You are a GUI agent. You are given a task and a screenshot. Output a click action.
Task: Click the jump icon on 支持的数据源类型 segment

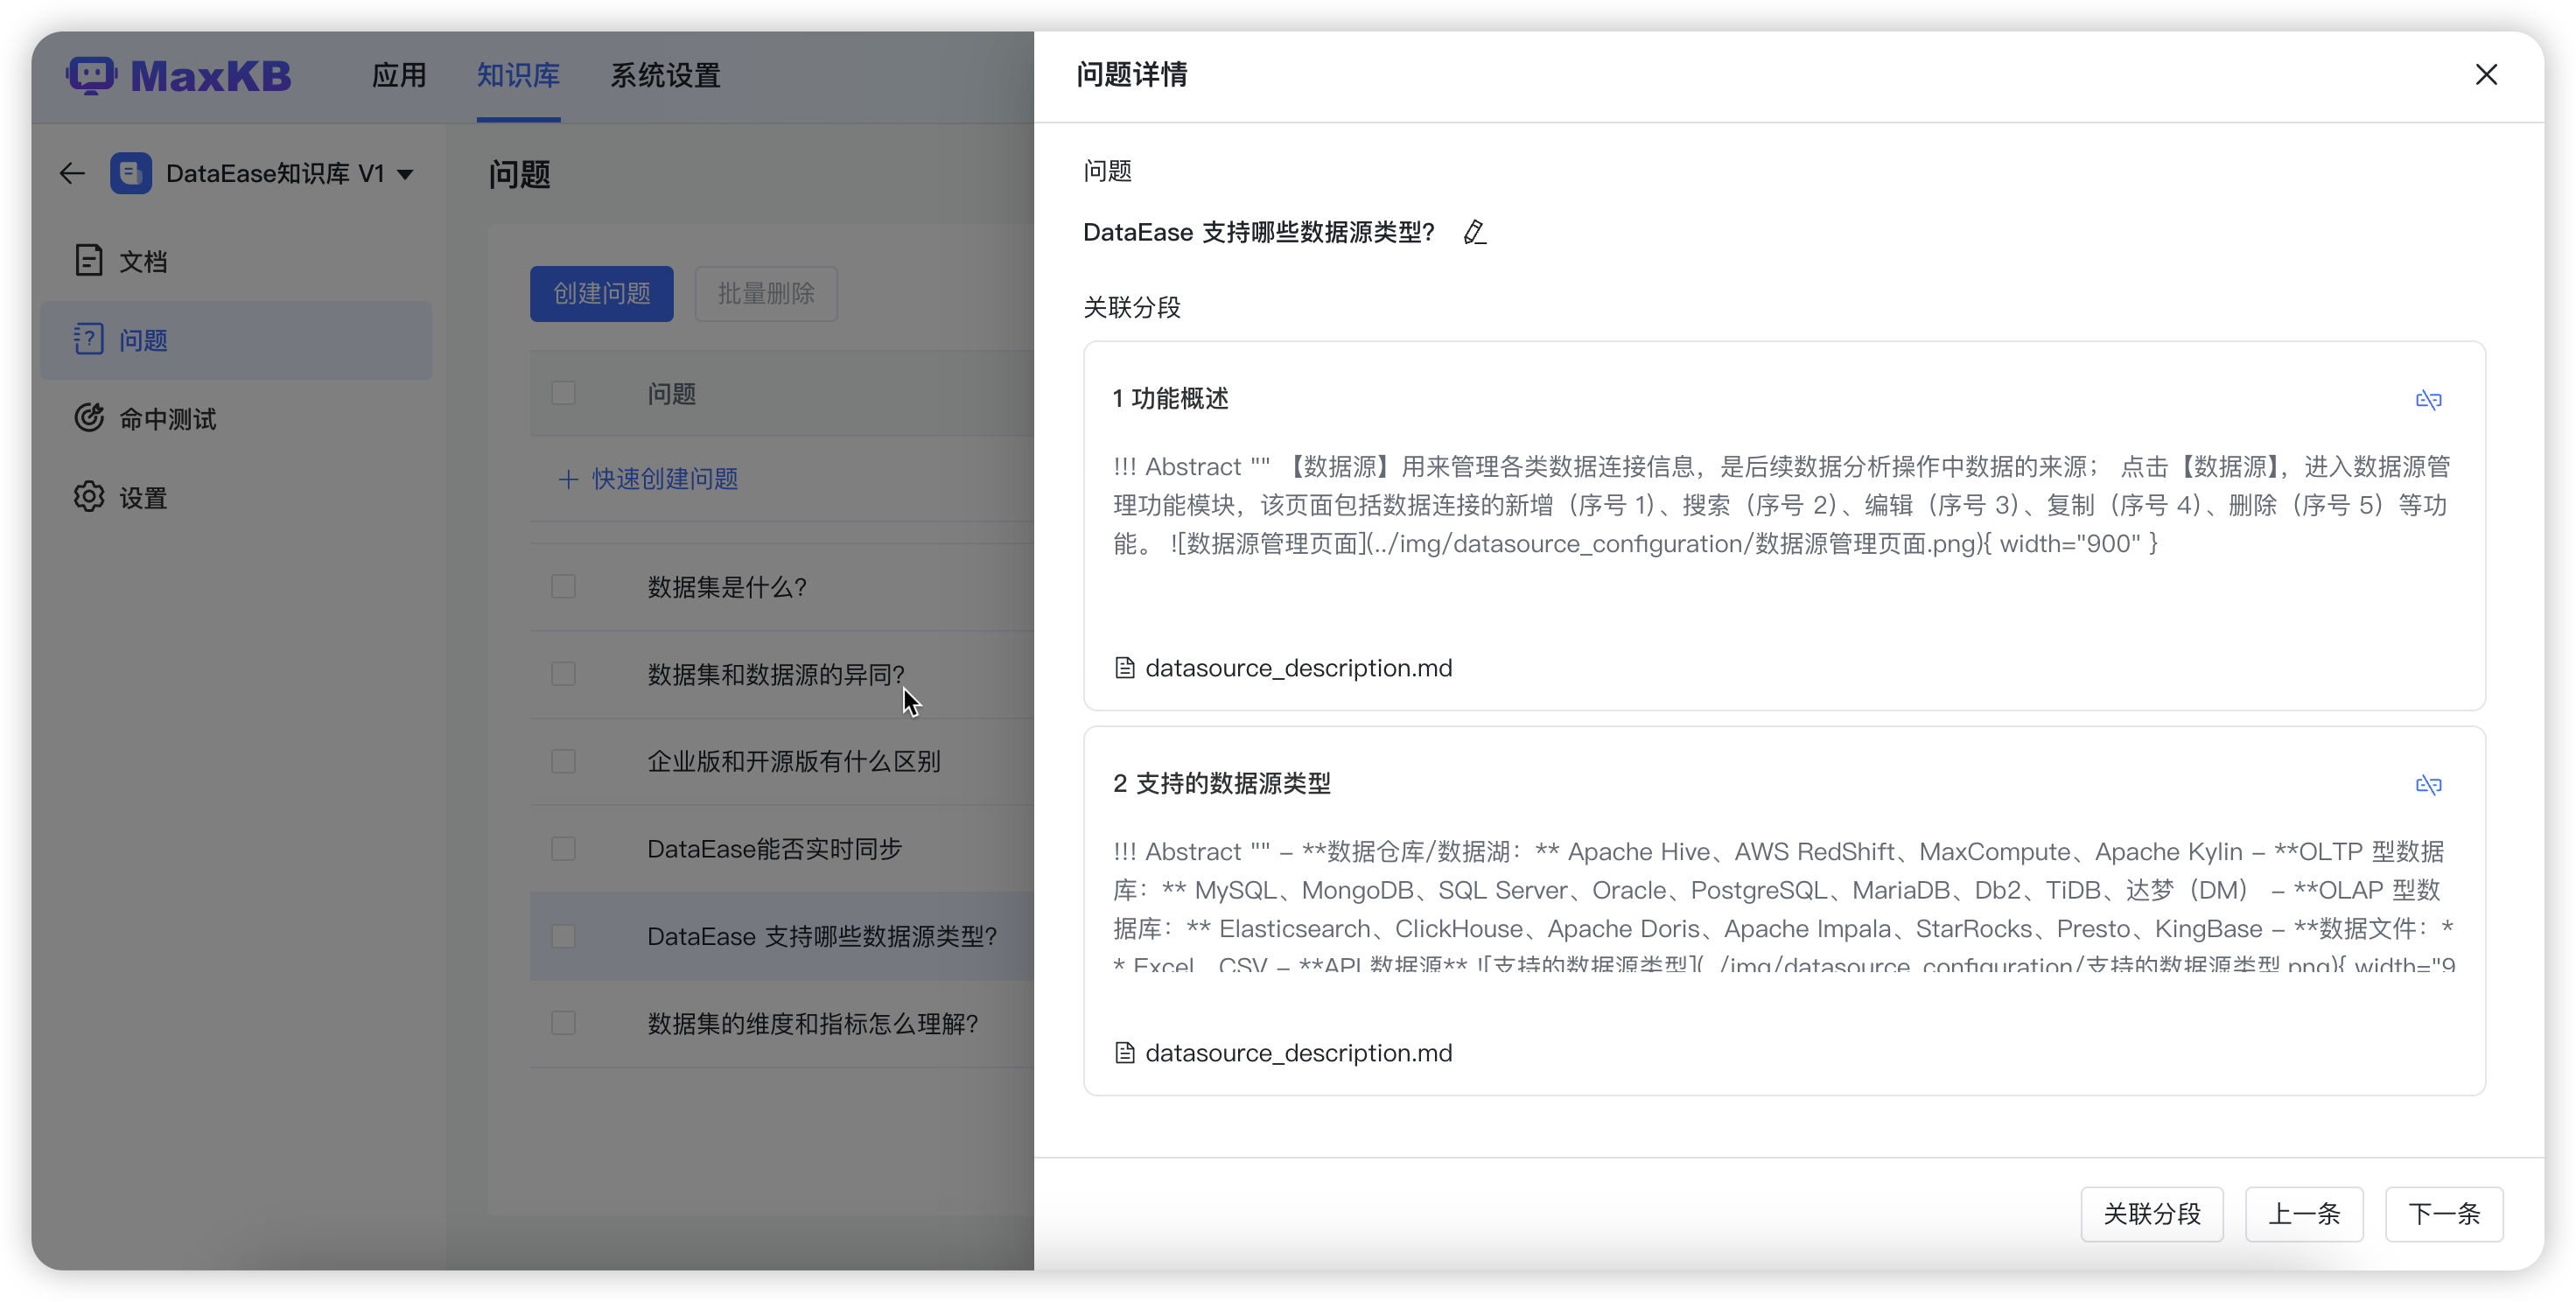click(x=2430, y=785)
